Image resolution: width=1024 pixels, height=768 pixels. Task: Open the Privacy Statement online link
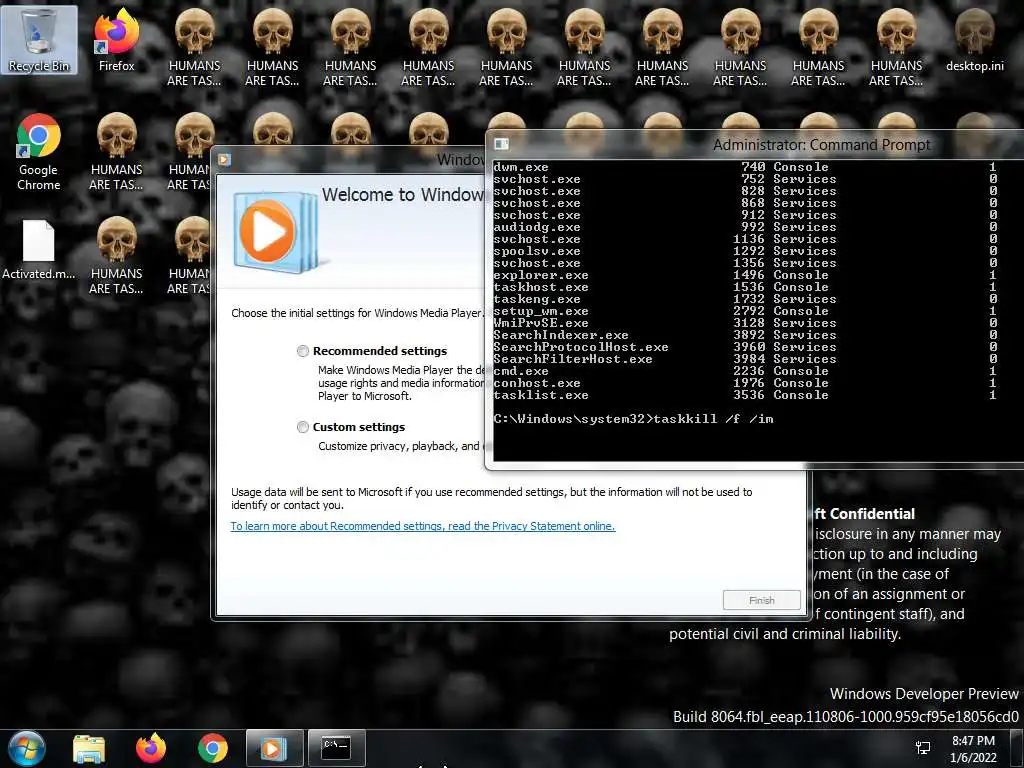point(423,526)
